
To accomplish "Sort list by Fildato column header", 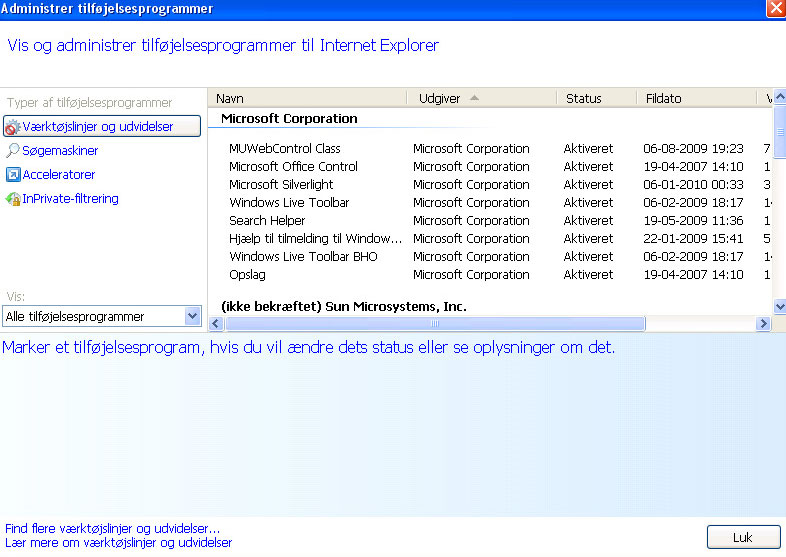I will tap(696, 98).
